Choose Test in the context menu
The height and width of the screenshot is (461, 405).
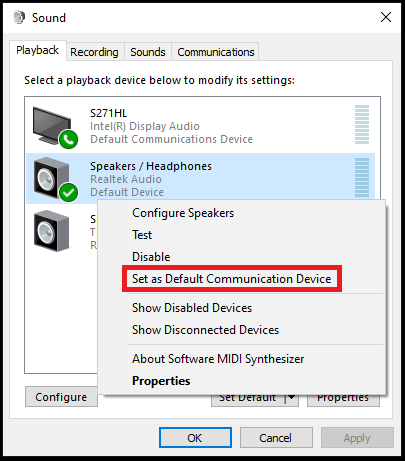point(142,235)
